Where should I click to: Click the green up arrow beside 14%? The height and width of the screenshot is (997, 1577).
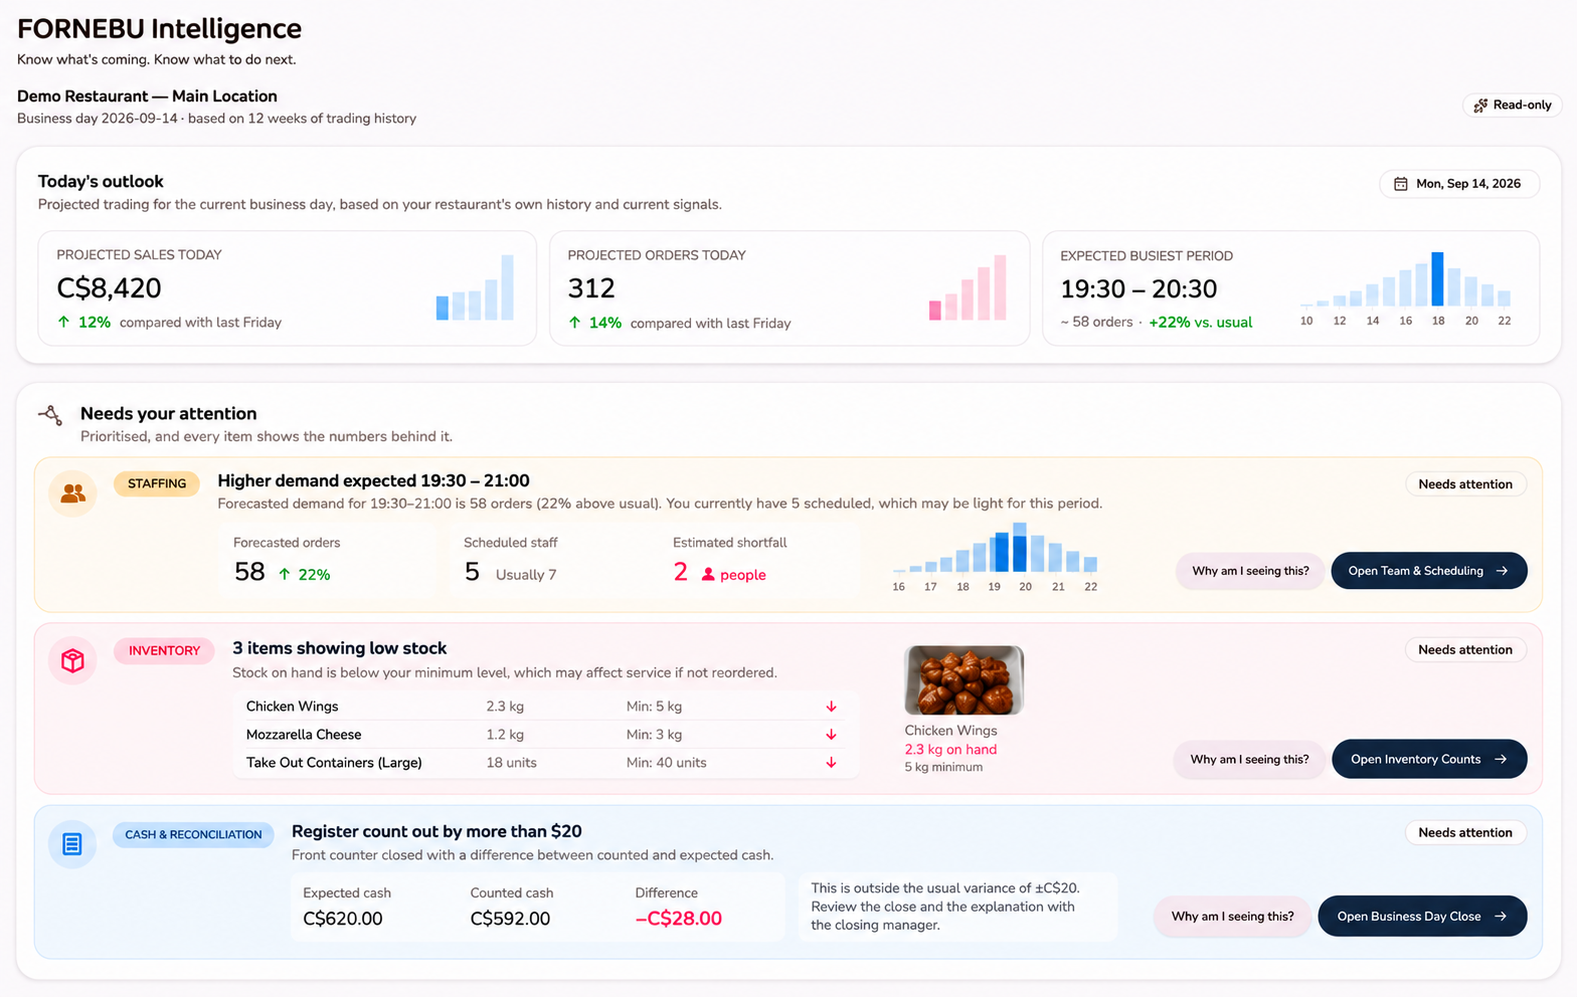575,322
